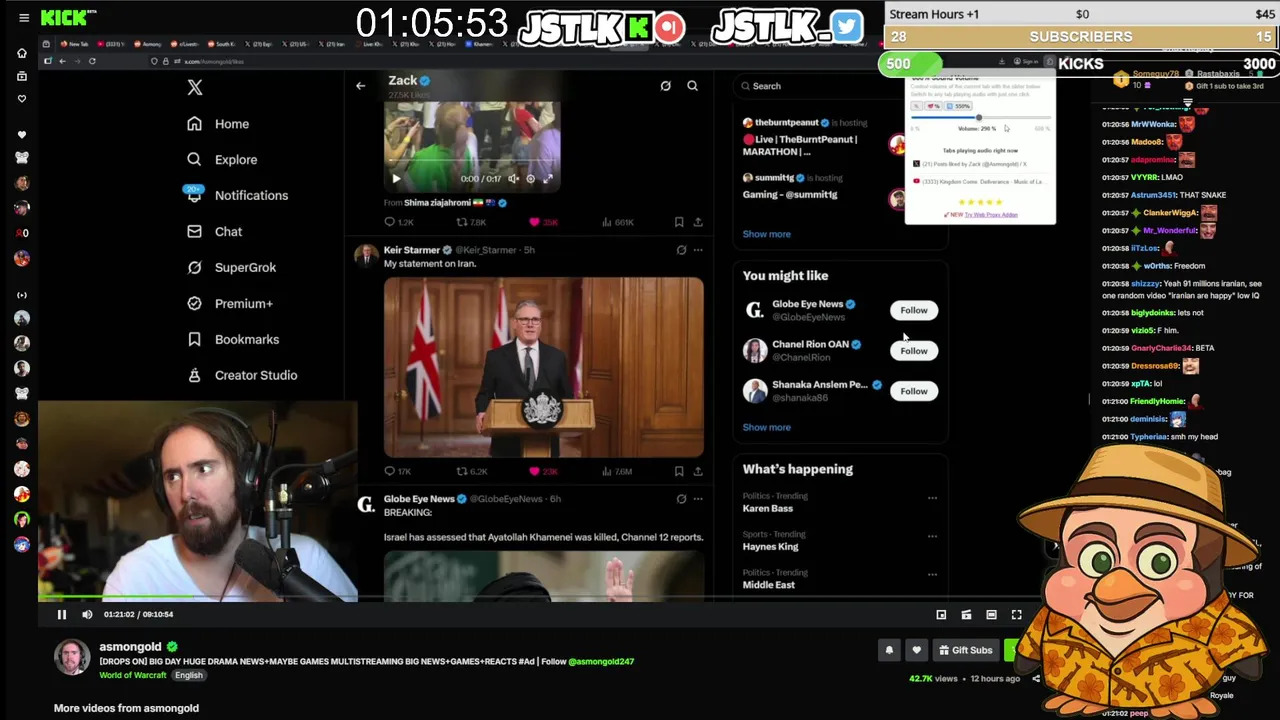Adjust the volume slider in the popup

[979, 118]
